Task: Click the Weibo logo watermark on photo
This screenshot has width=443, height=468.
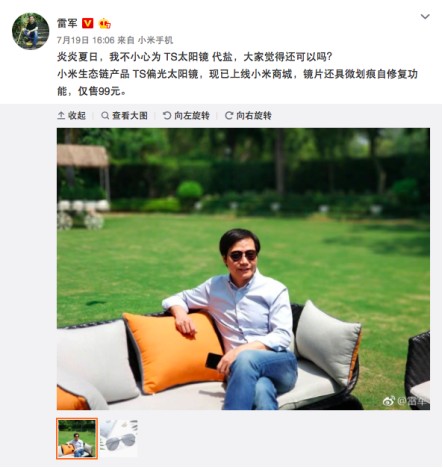Action: pos(389,401)
